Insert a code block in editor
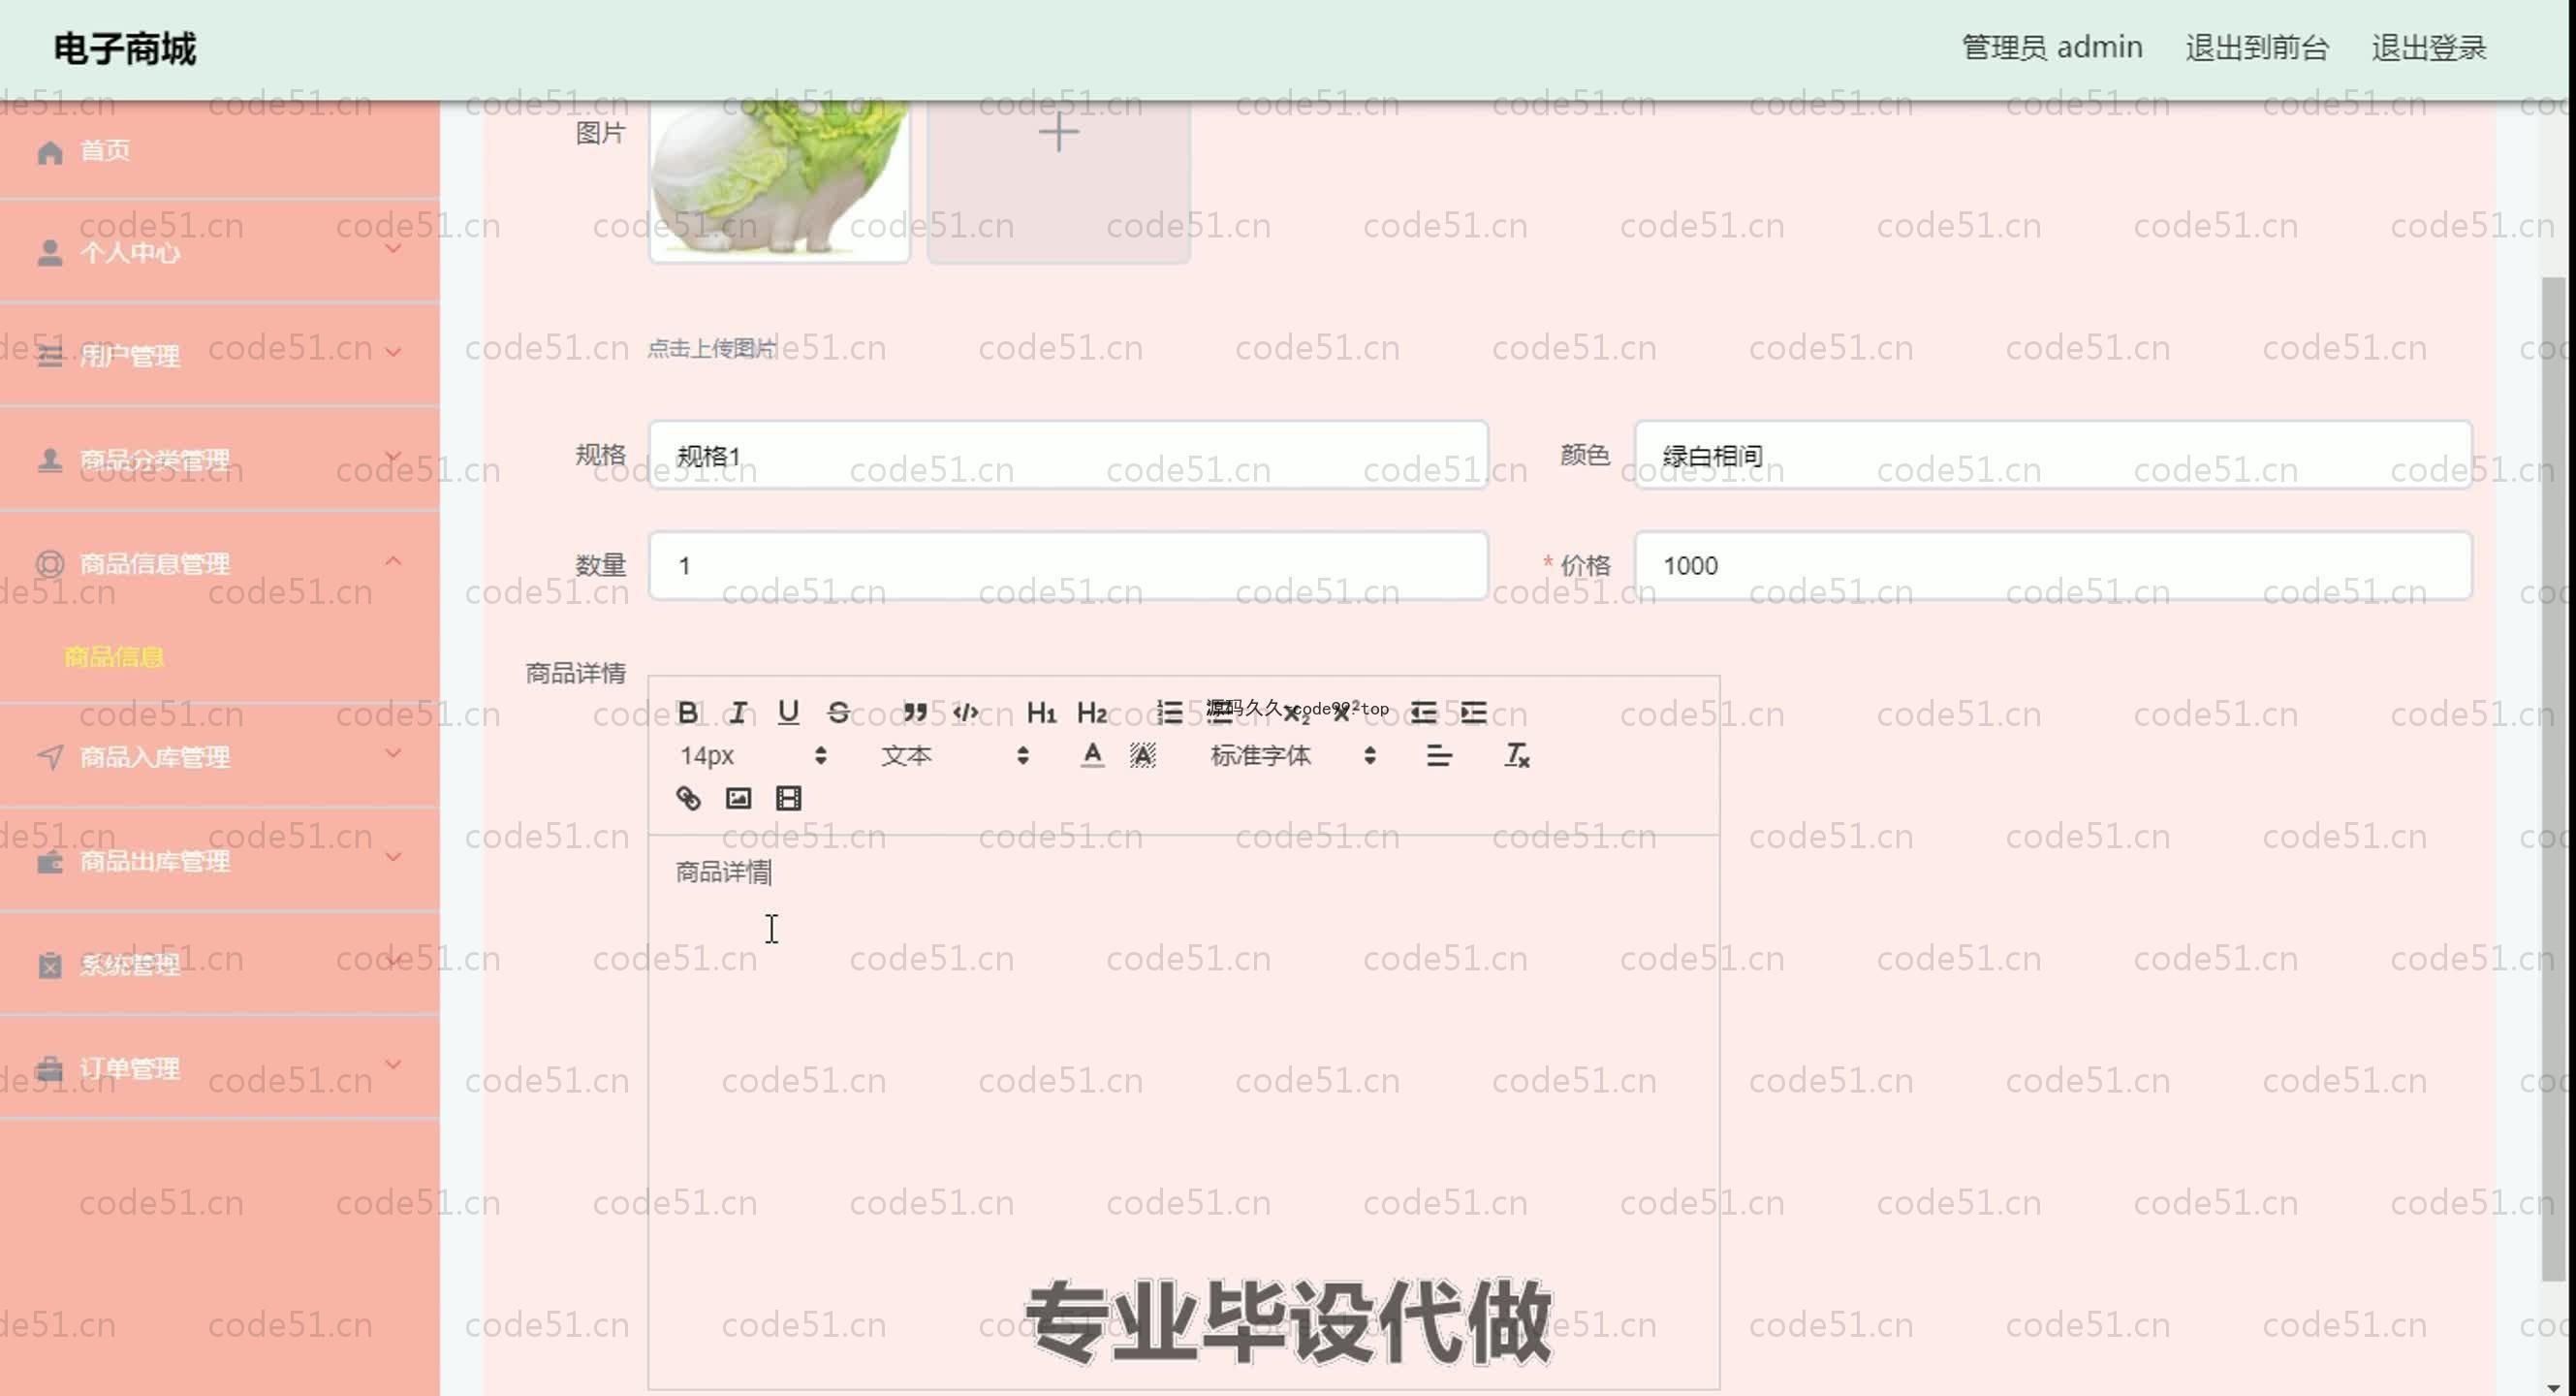2576x1396 pixels. pos(965,712)
